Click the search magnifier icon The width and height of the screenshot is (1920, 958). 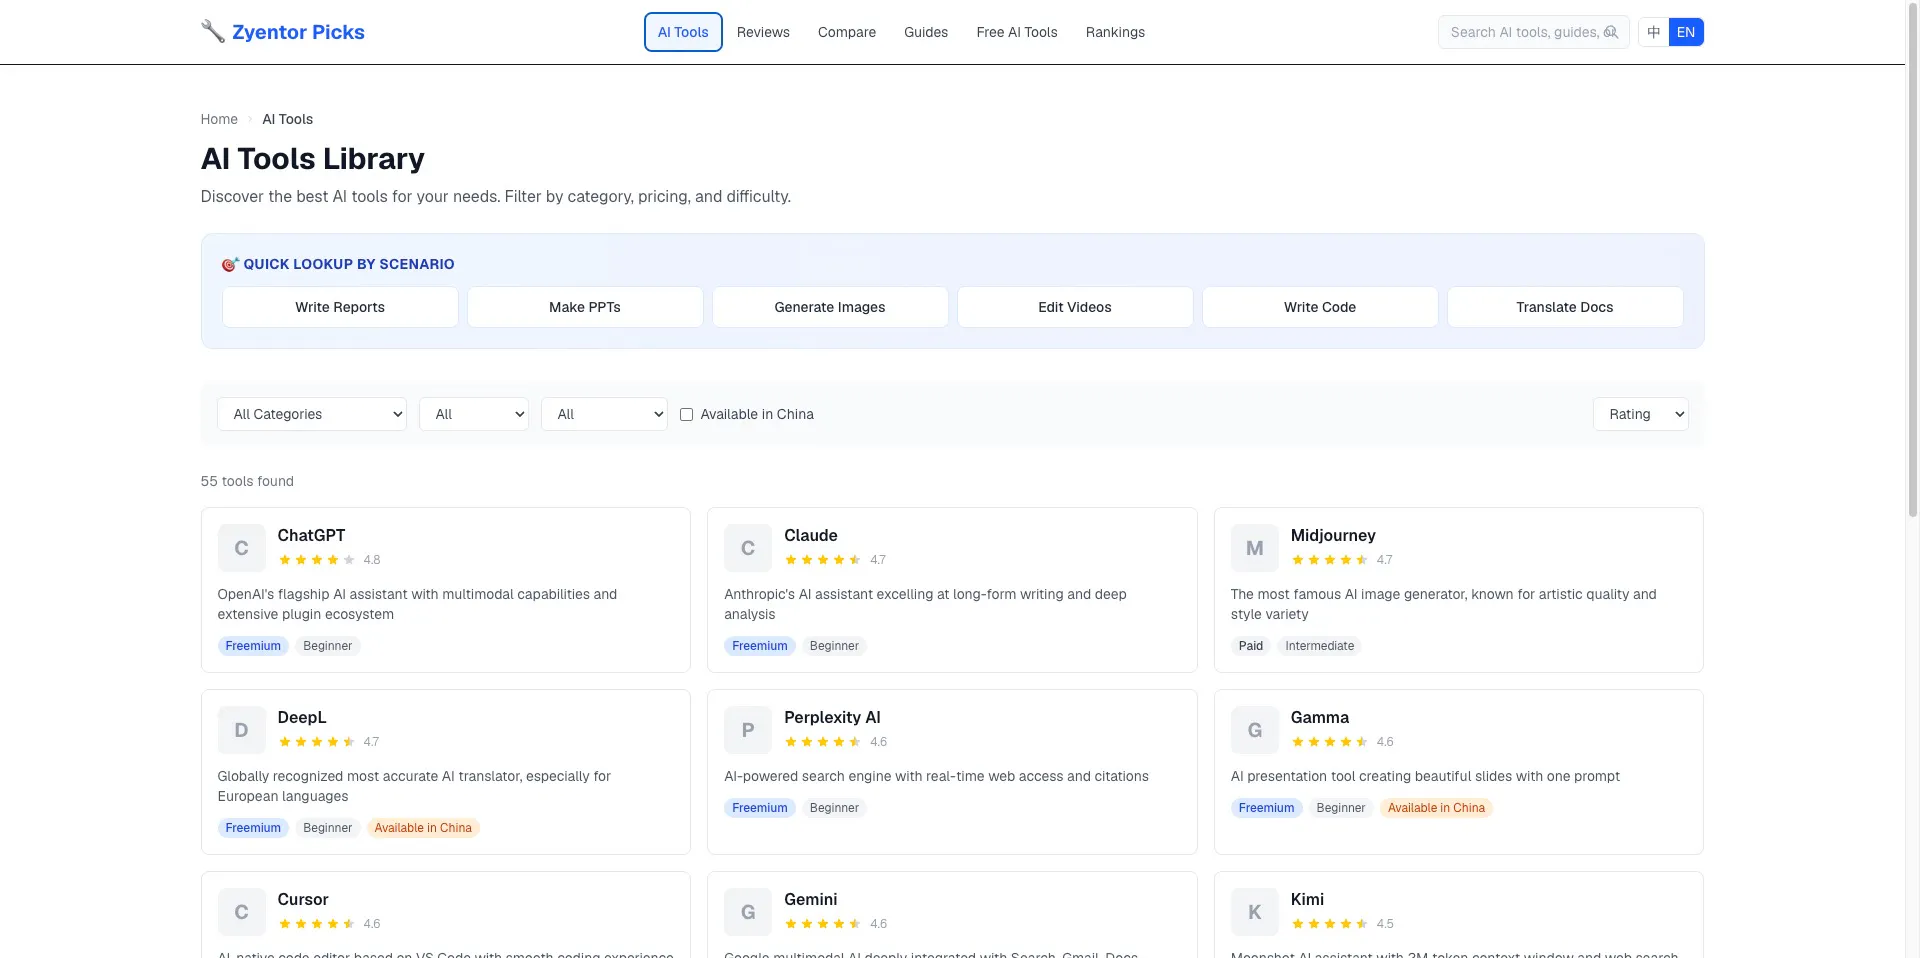pos(1610,32)
